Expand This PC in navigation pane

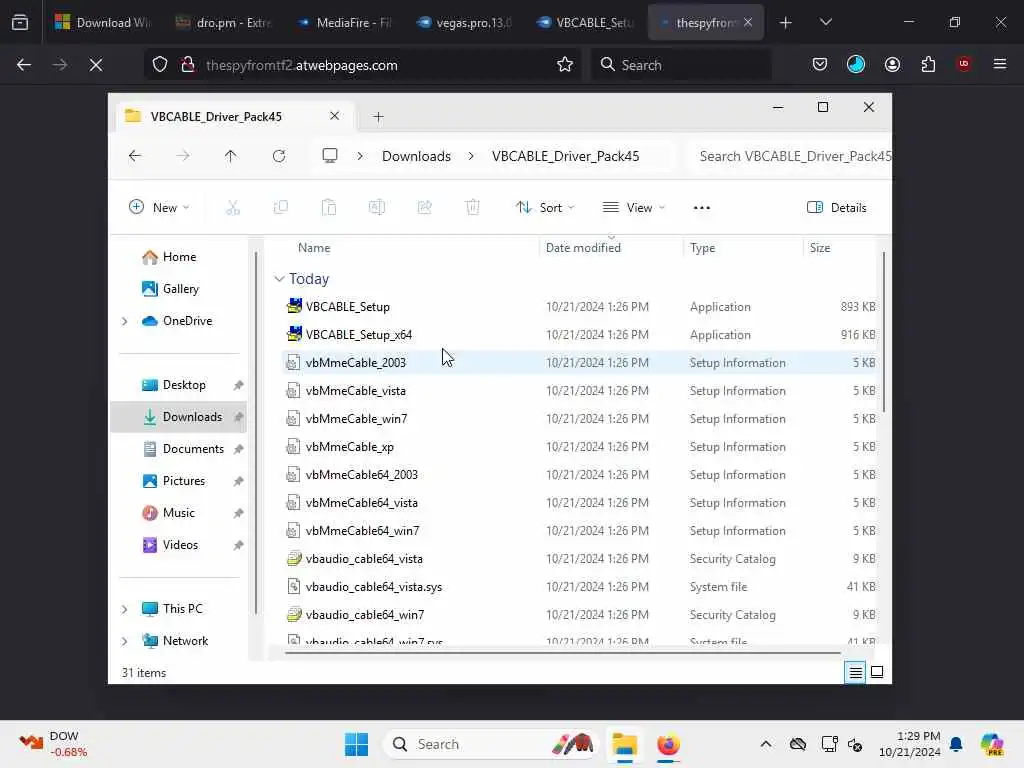pos(124,609)
